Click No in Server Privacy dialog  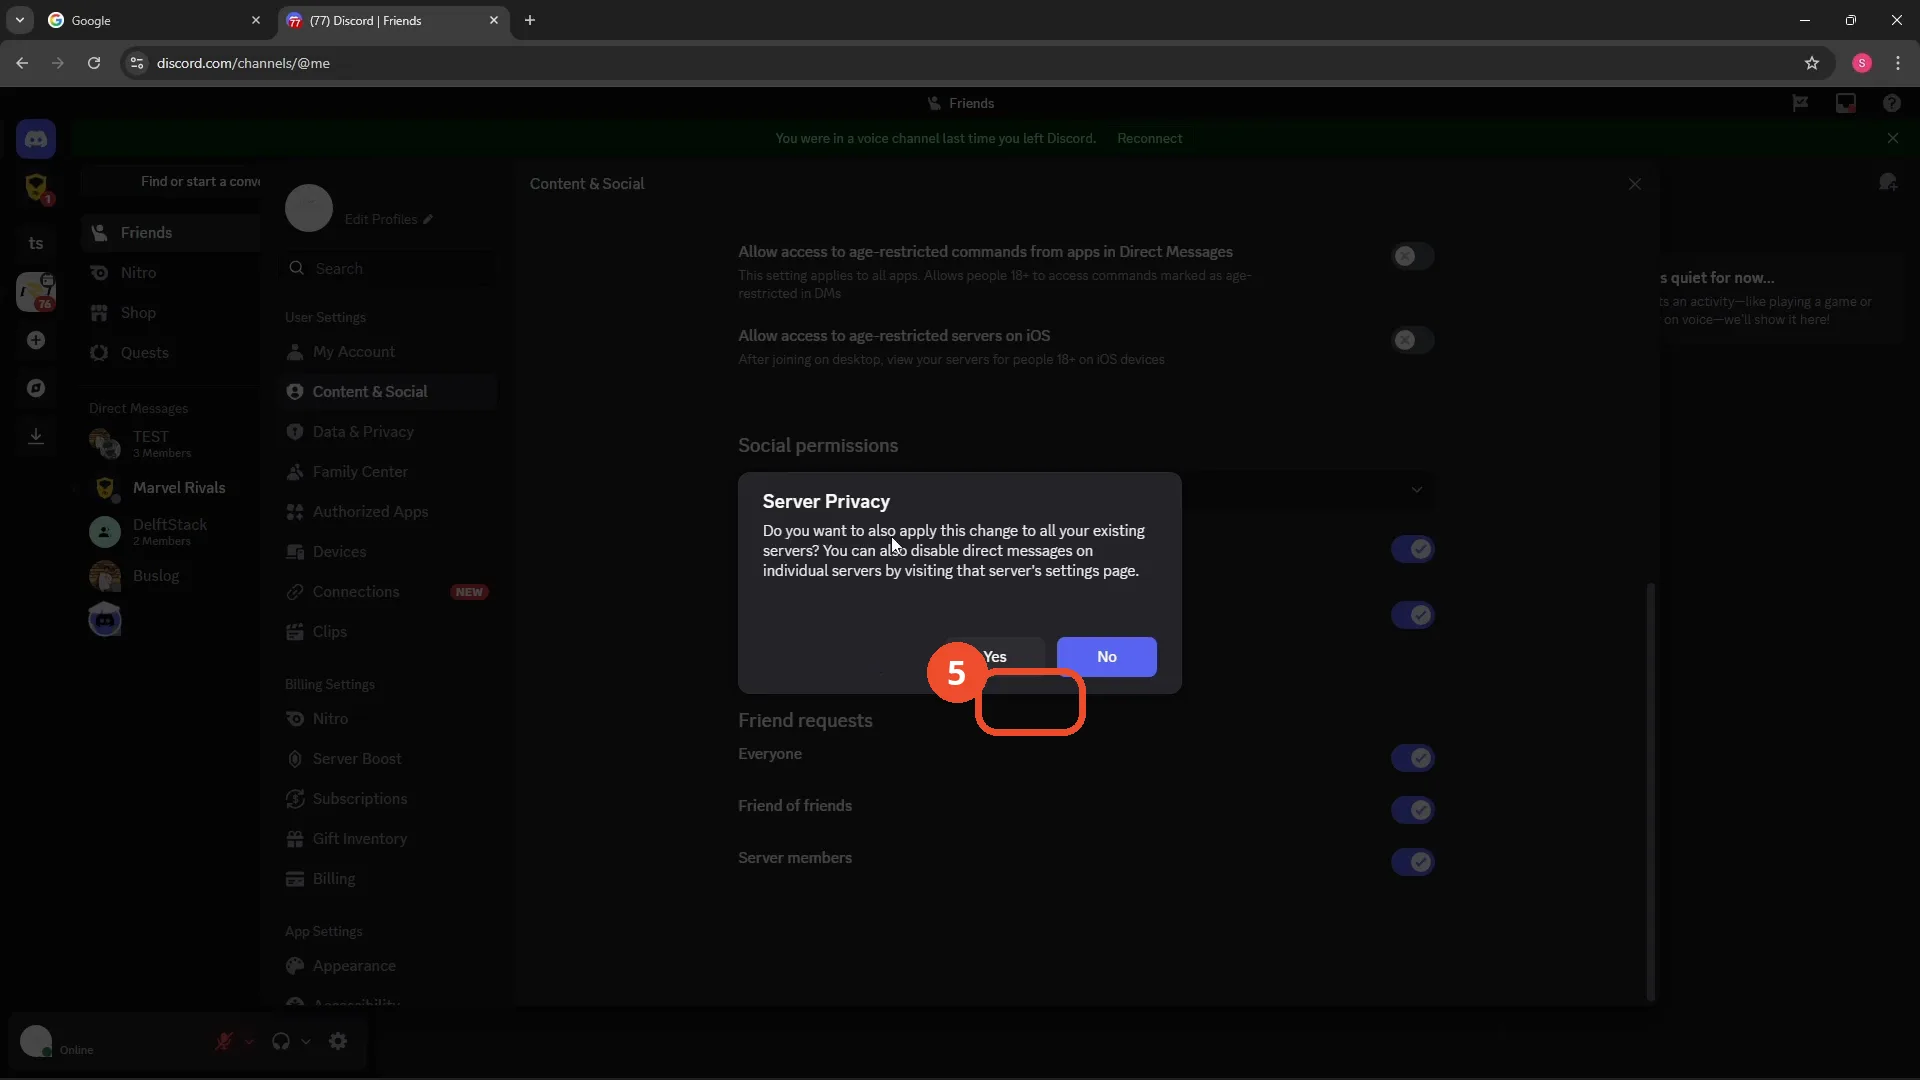1106,657
